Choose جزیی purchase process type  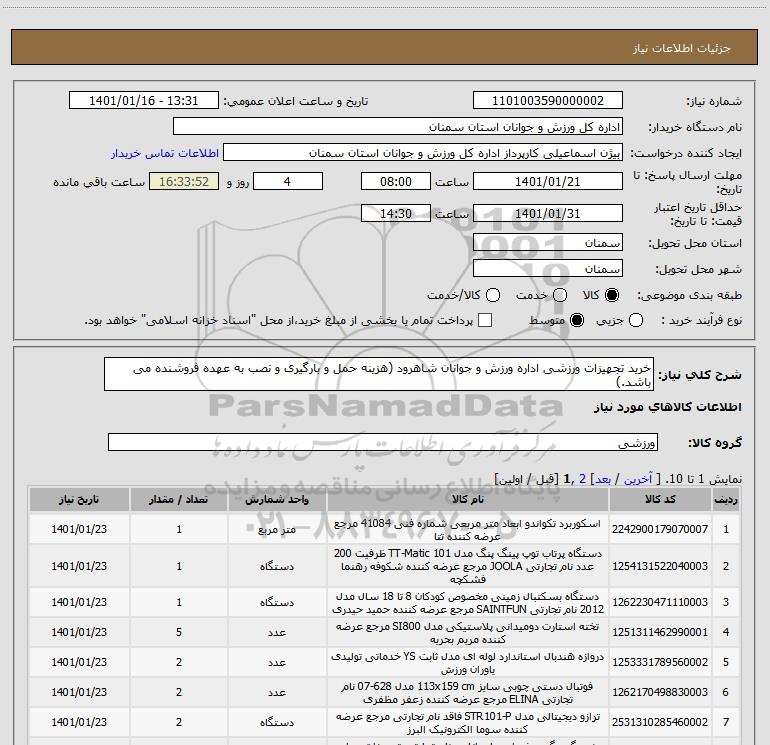click(x=635, y=320)
